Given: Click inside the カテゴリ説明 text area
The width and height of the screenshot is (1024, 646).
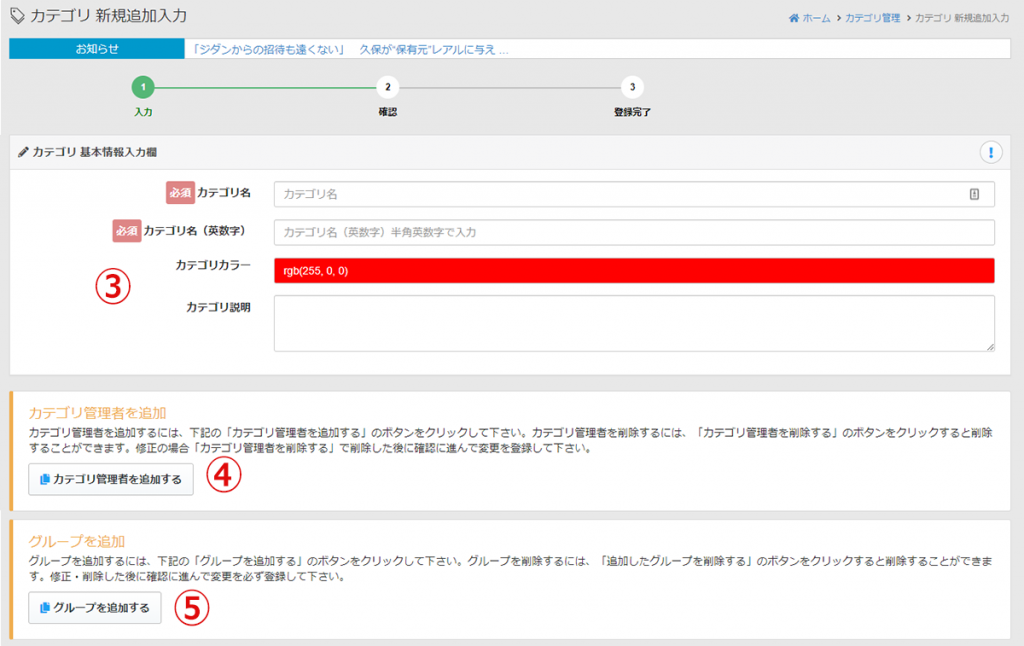Looking at the screenshot, I should point(634,322).
